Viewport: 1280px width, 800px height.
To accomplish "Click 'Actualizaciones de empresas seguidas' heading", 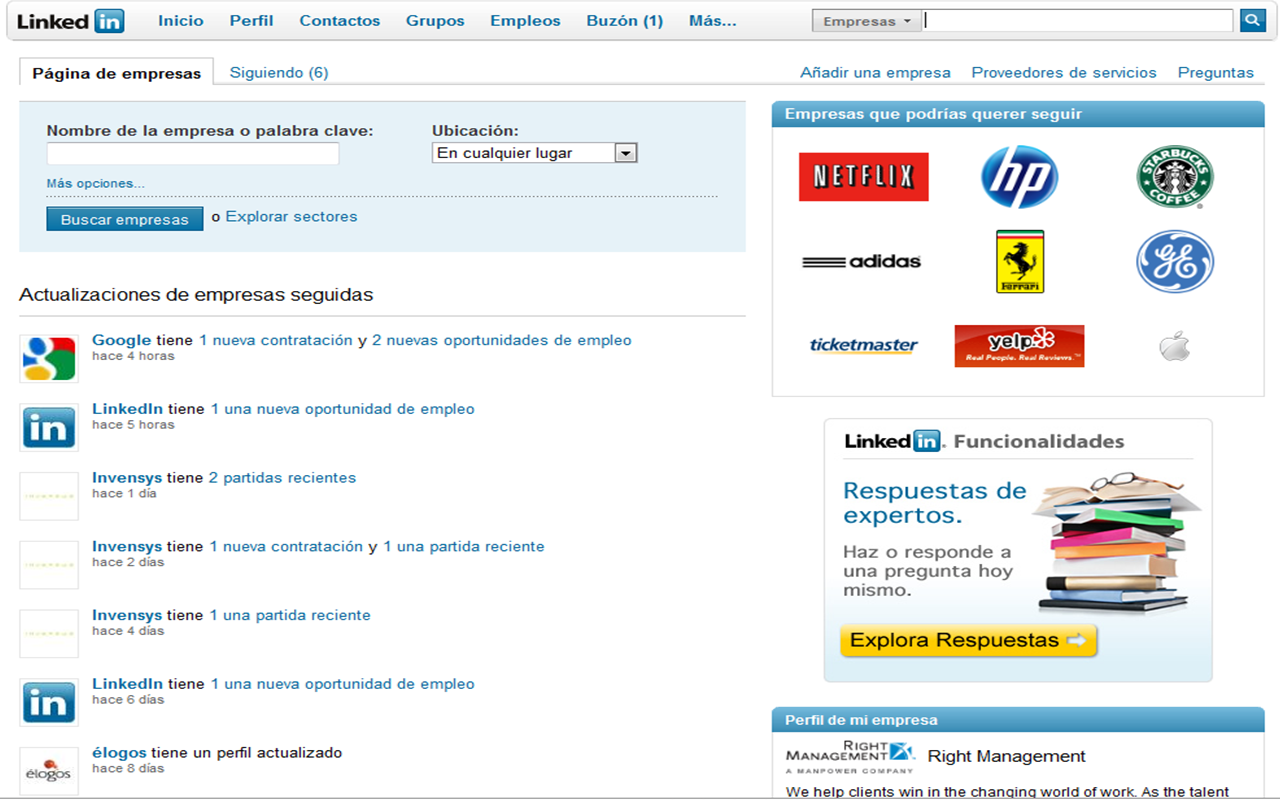I will 196,295.
